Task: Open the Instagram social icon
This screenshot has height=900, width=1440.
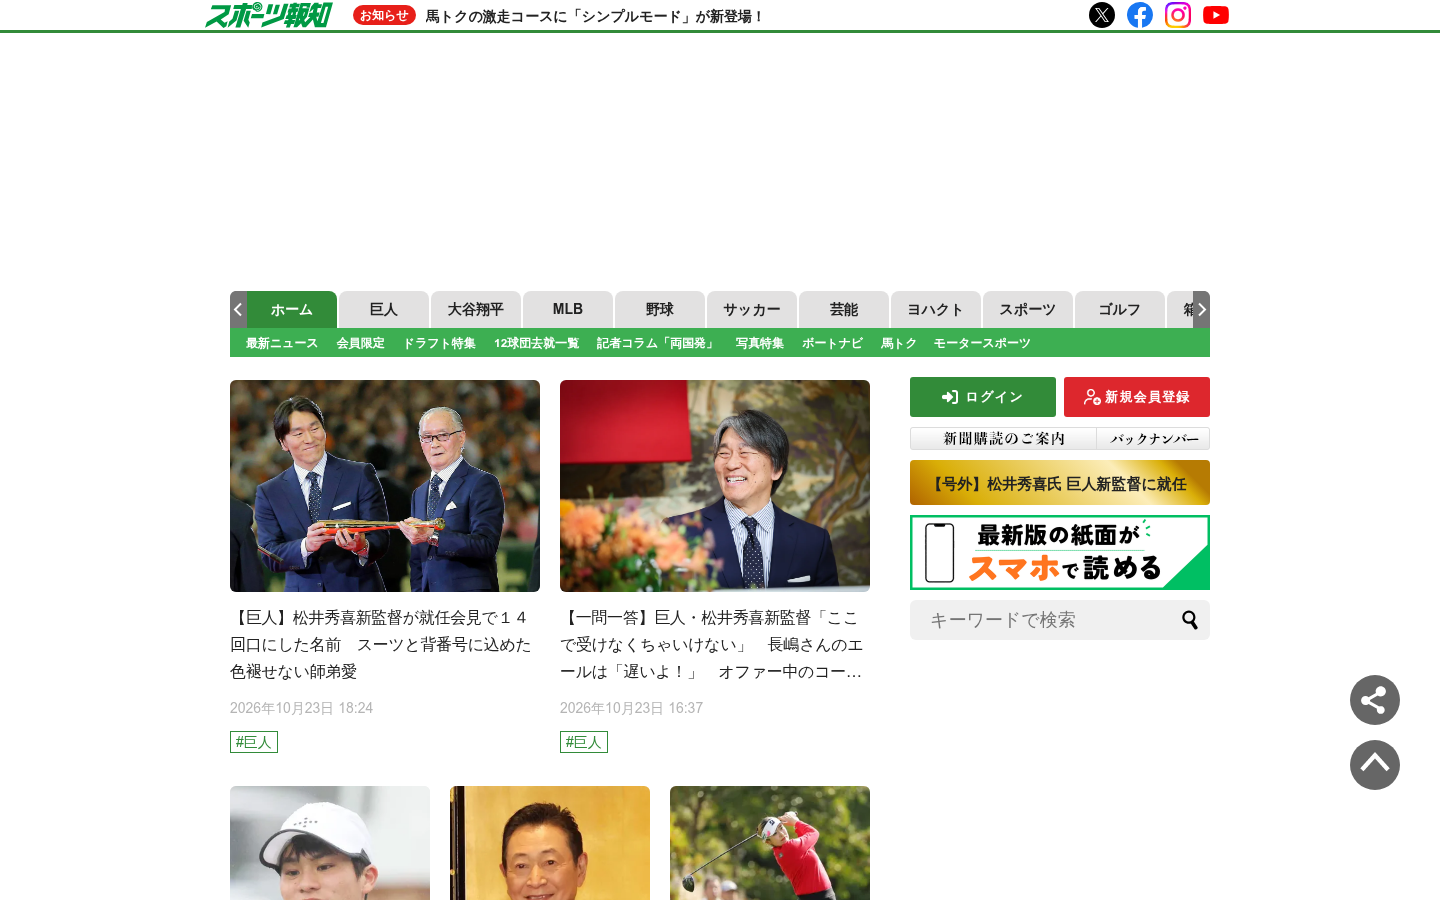Action: 1178,15
